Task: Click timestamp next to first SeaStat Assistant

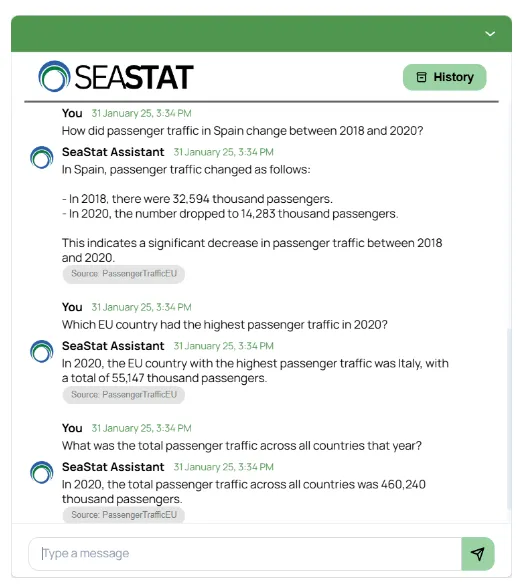Action: (x=223, y=152)
